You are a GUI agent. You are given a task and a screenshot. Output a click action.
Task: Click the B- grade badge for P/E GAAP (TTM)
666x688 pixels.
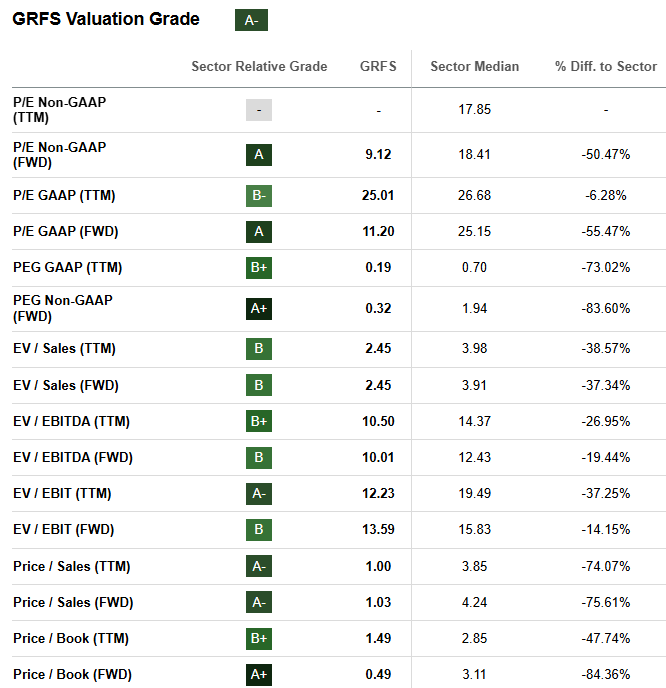point(259,195)
